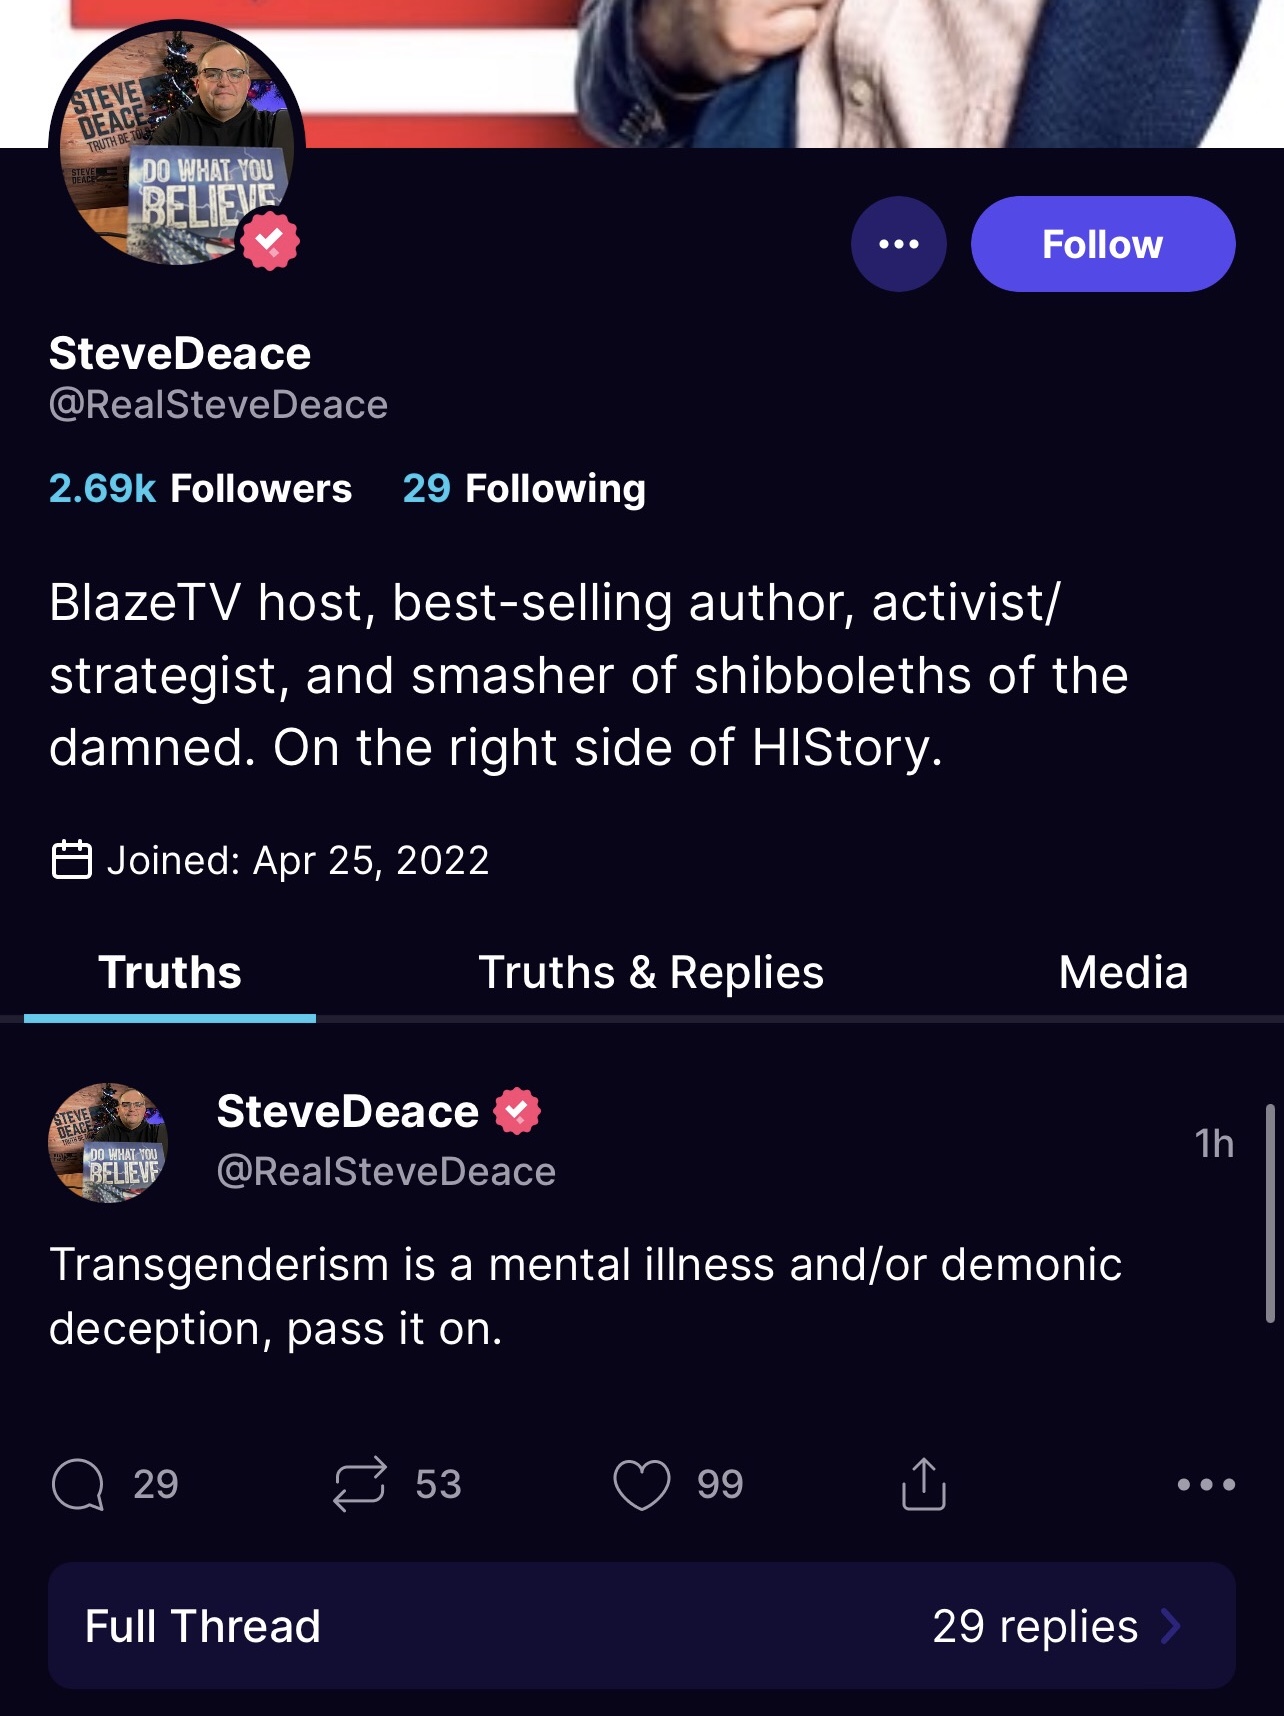Open post options three-dot menu
Viewport: 1284px width, 1716px height.
(1206, 1484)
